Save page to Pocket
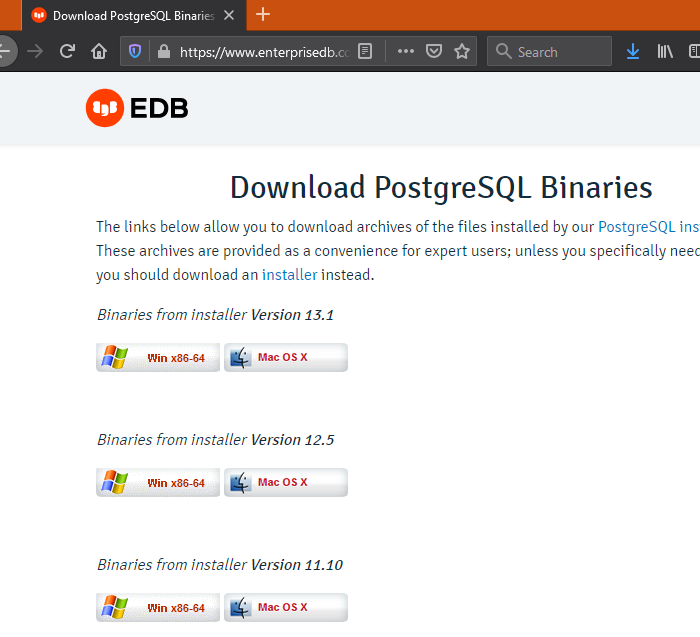700x637 pixels. click(x=433, y=51)
